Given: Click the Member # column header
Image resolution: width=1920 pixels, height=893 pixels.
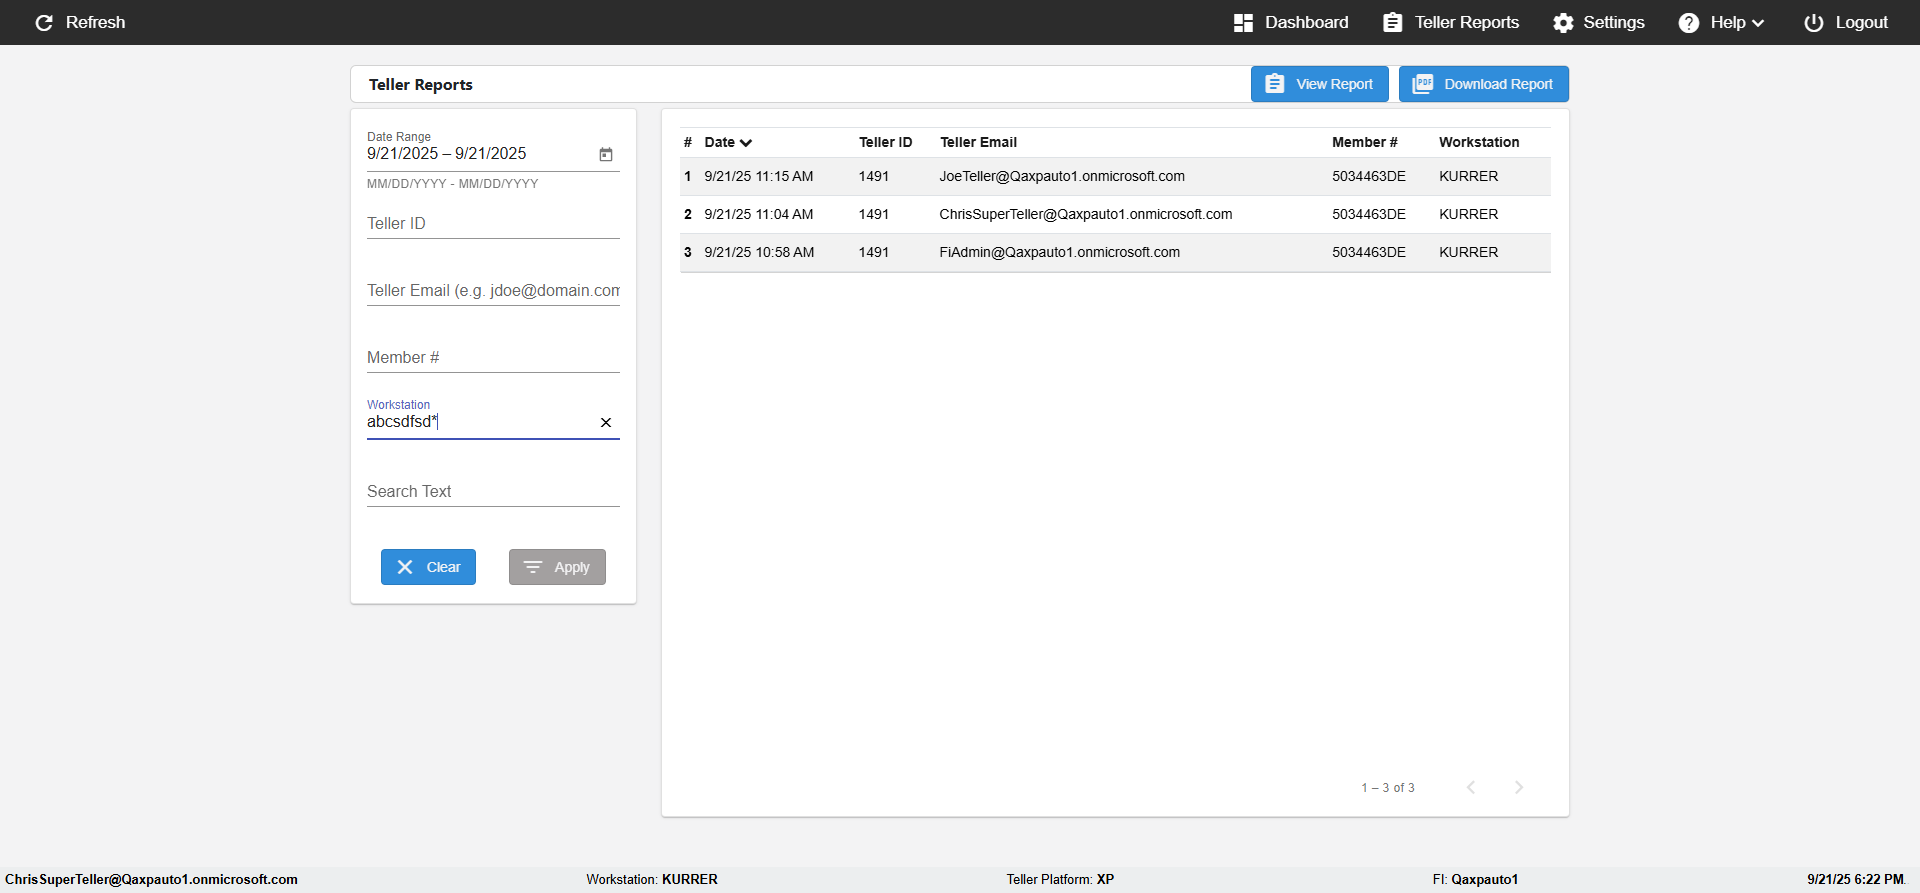Looking at the screenshot, I should click(1364, 142).
